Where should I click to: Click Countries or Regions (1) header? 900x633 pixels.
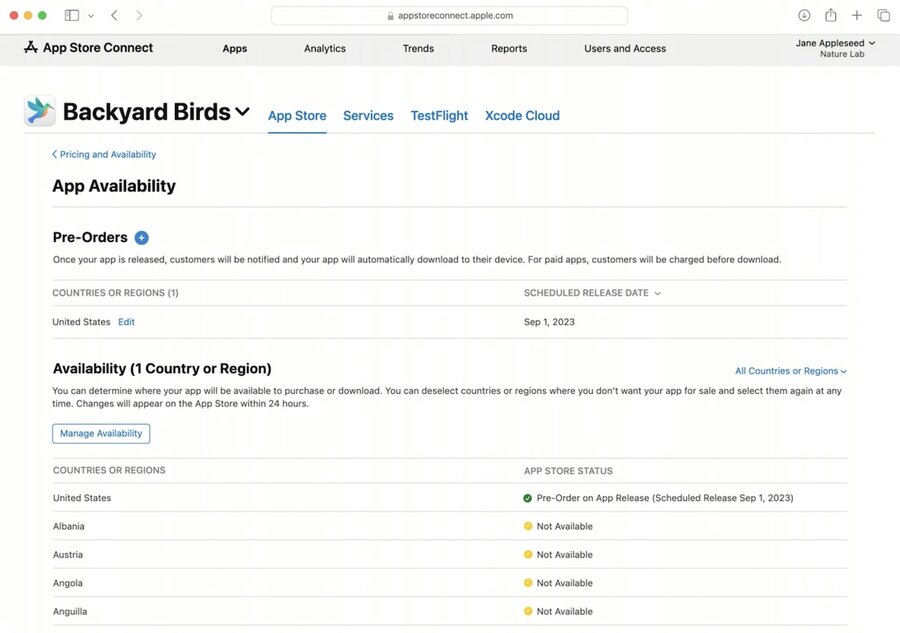(115, 293)
